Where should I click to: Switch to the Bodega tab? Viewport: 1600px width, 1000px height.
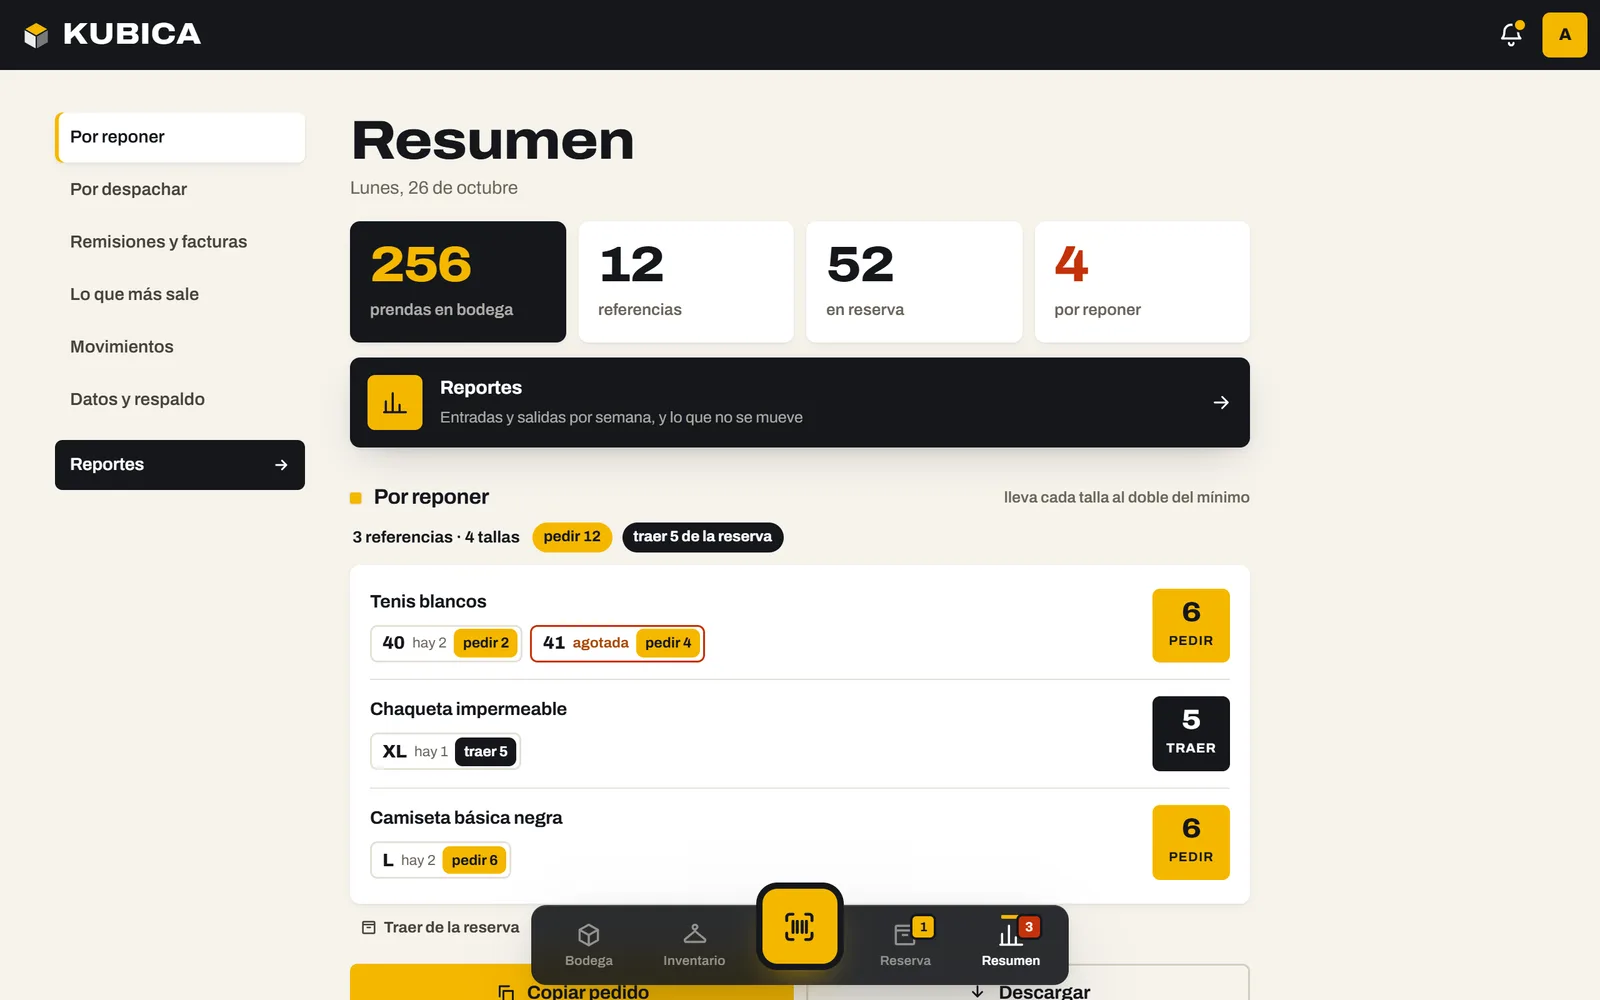pos(589,945)
